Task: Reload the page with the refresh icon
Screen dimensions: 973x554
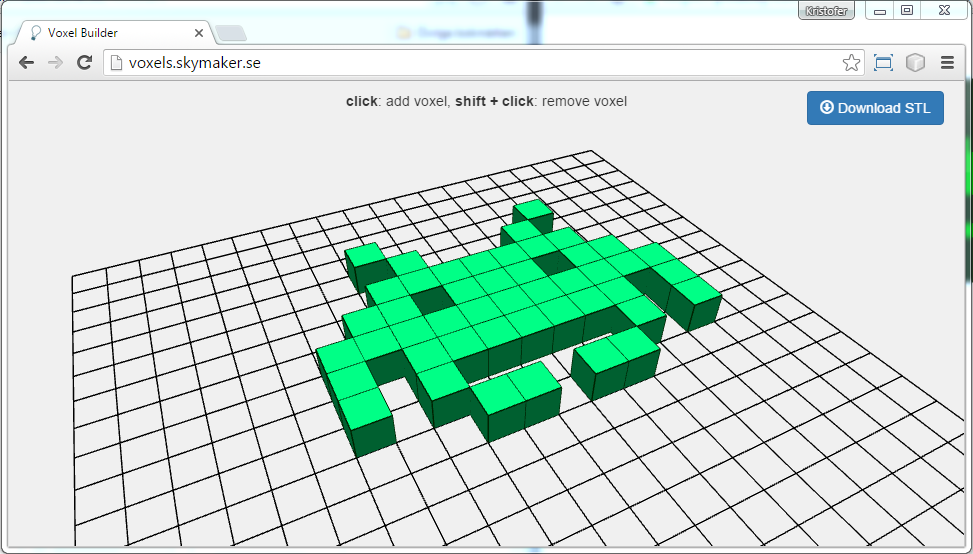Action: (84, 62)
